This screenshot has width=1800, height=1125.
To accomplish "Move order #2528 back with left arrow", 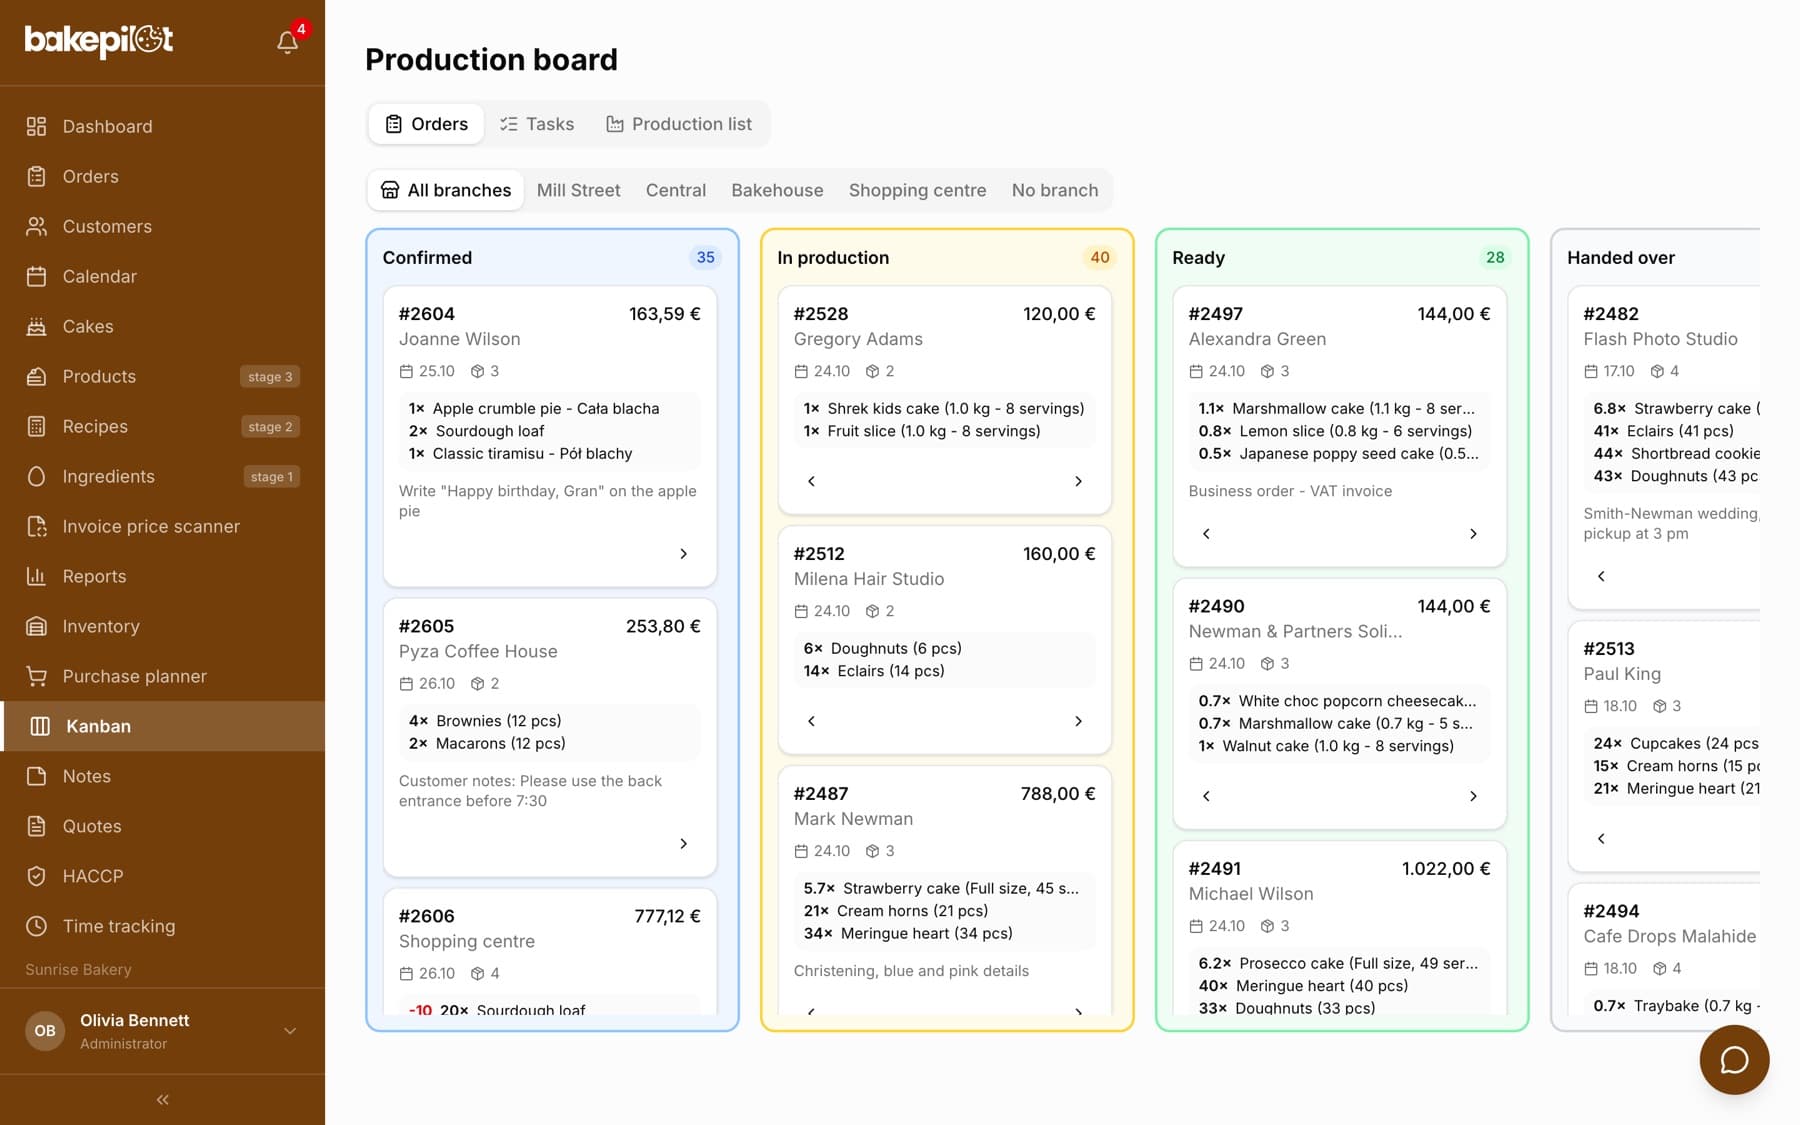I will 811,481.
